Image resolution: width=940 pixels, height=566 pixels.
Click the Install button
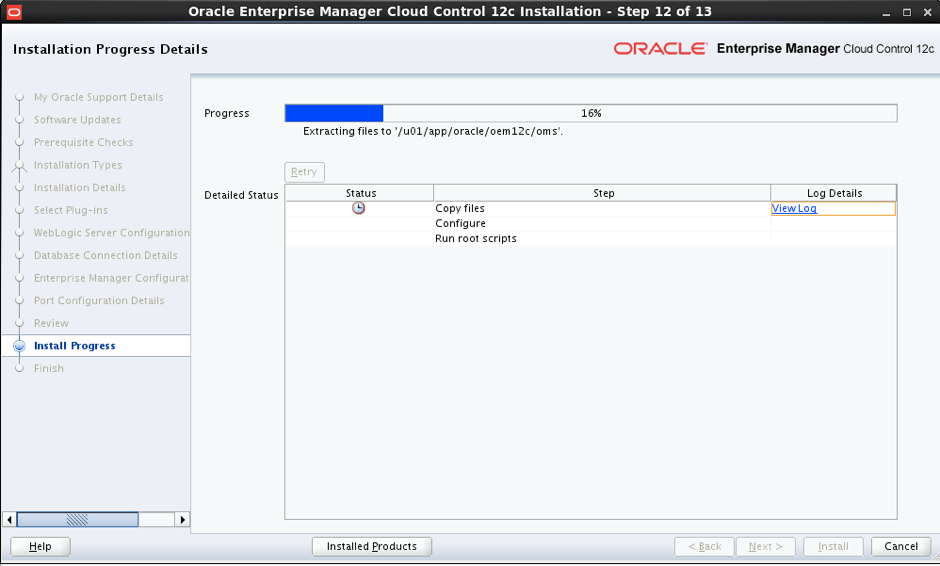point(833,546)
